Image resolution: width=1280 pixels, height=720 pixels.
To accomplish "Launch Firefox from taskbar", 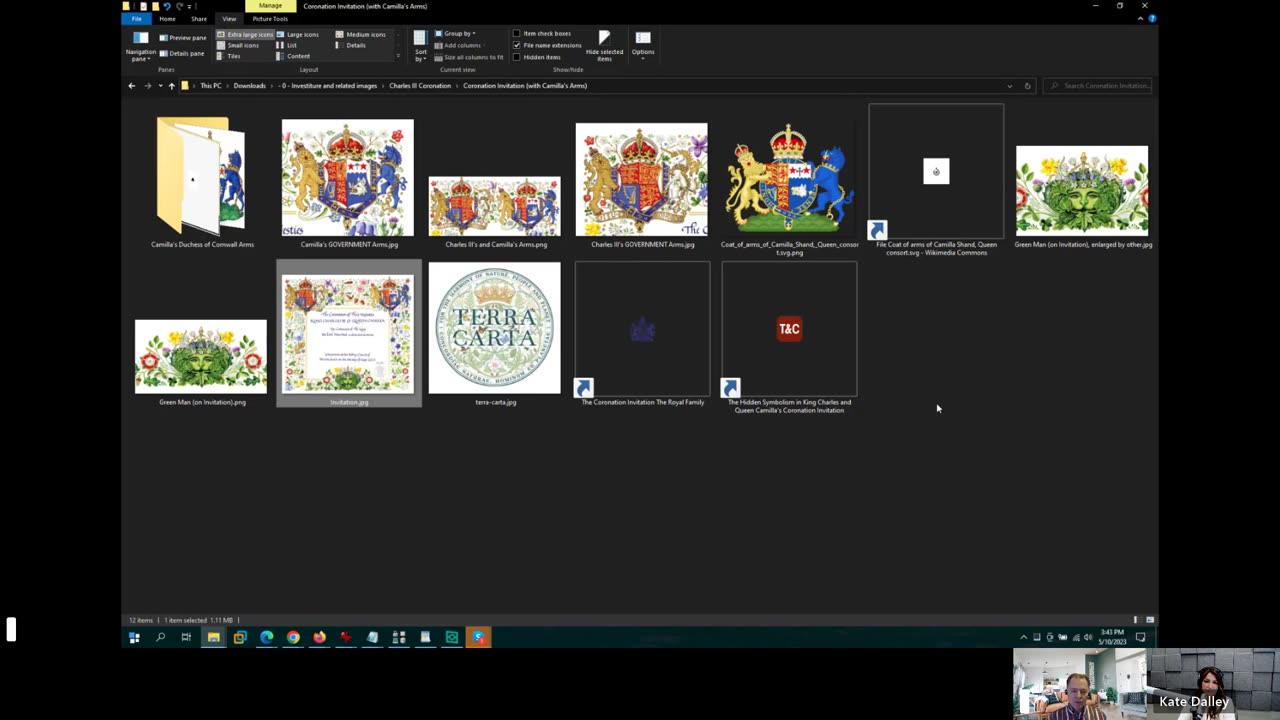I will click(x=319, y=637).
